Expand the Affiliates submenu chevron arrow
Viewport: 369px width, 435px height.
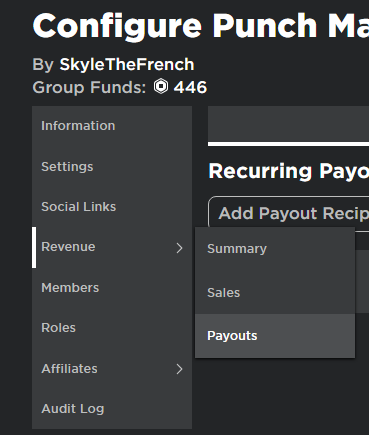pos(179,369)
